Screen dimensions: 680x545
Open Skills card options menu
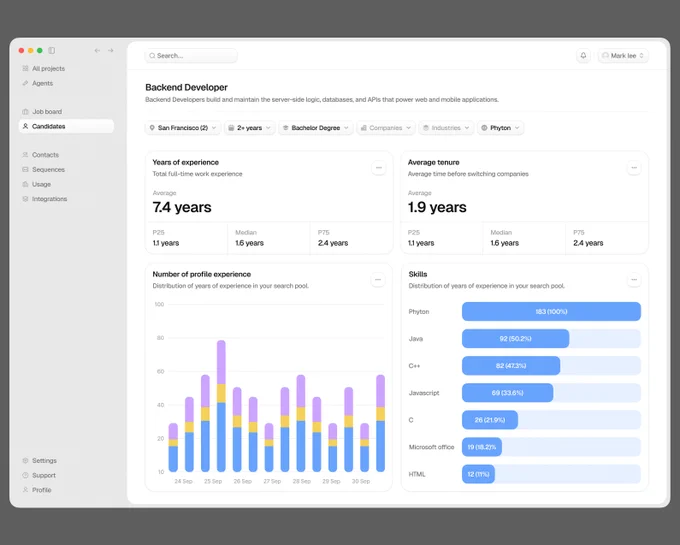634,280
